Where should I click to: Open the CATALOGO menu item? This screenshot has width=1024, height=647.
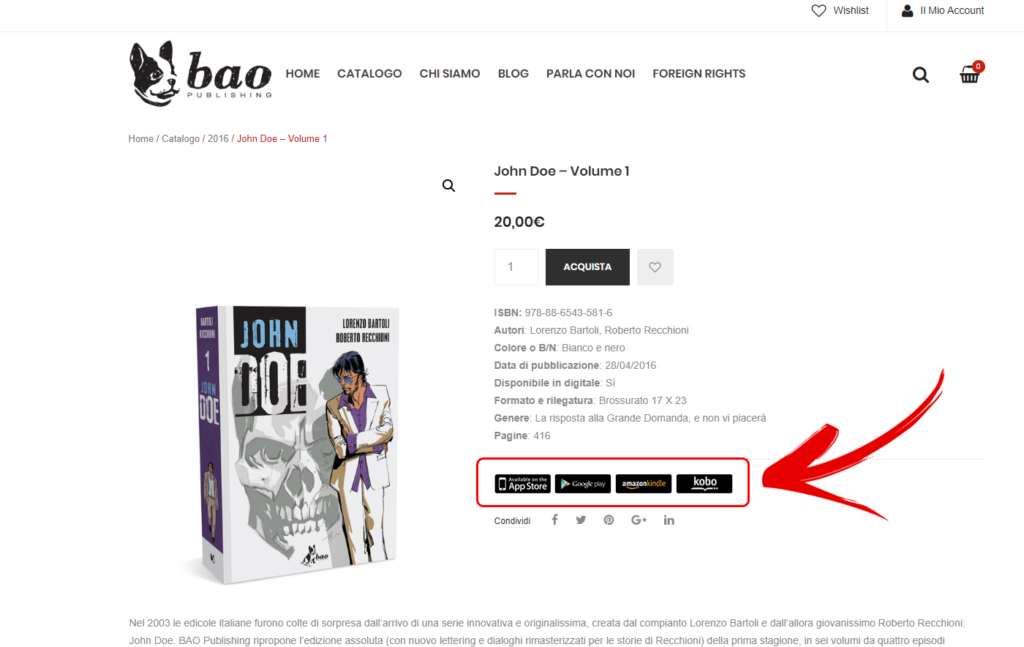click(370, 74)
